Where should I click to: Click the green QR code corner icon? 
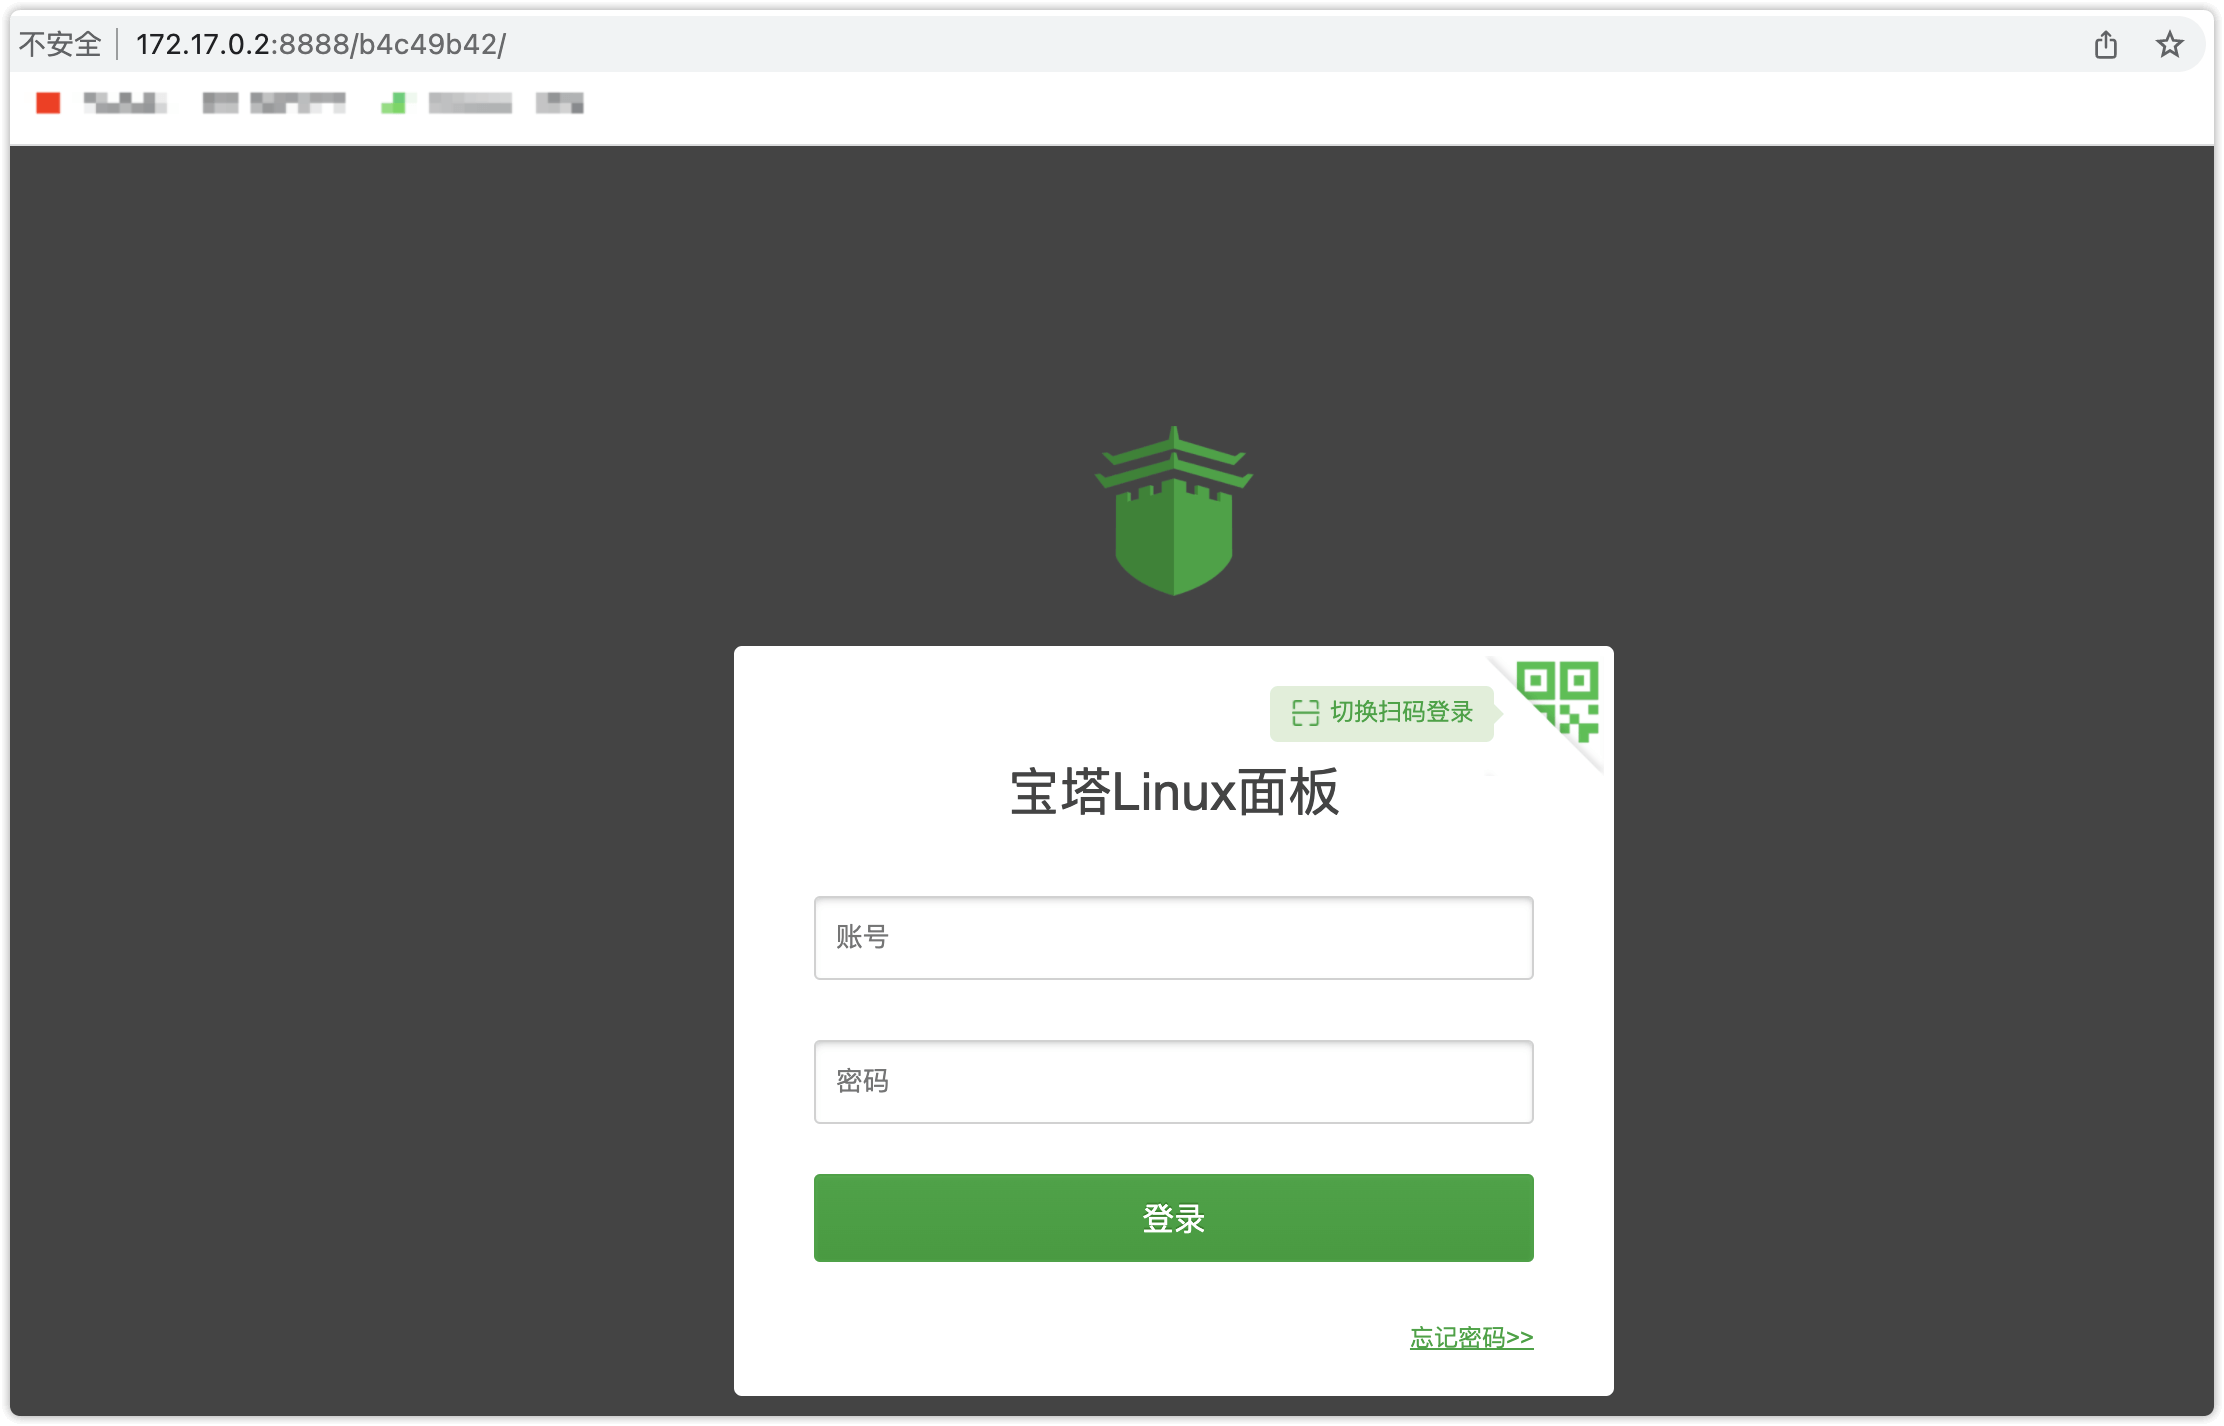pos(1558,699)
